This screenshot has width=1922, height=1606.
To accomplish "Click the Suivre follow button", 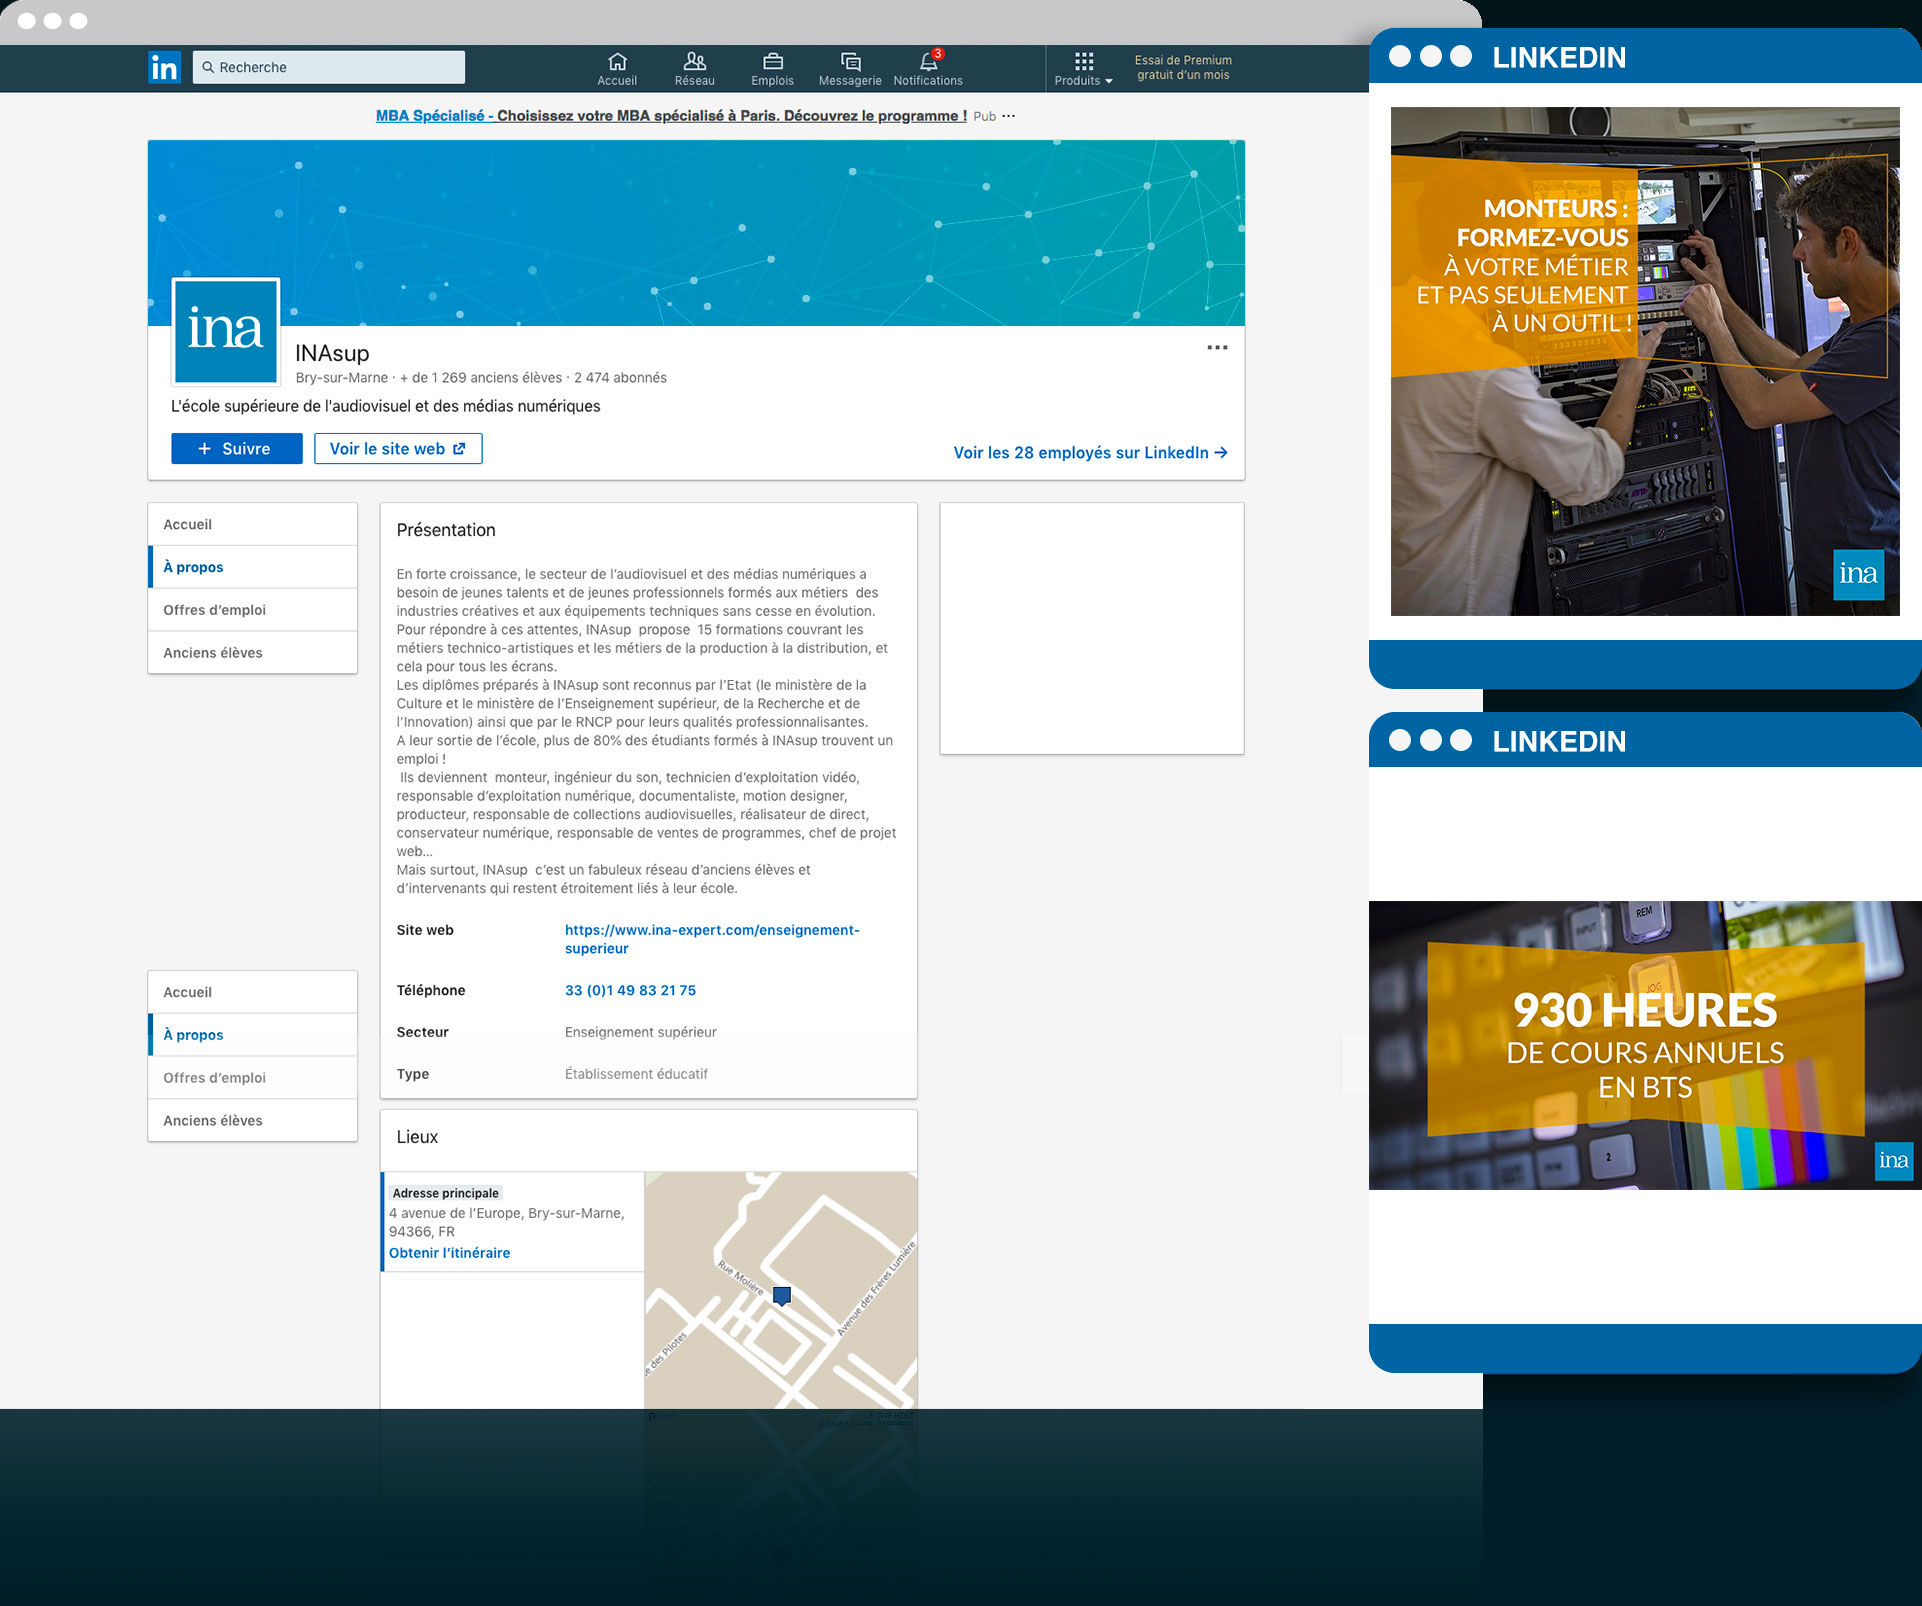I will tap(237, 449).
